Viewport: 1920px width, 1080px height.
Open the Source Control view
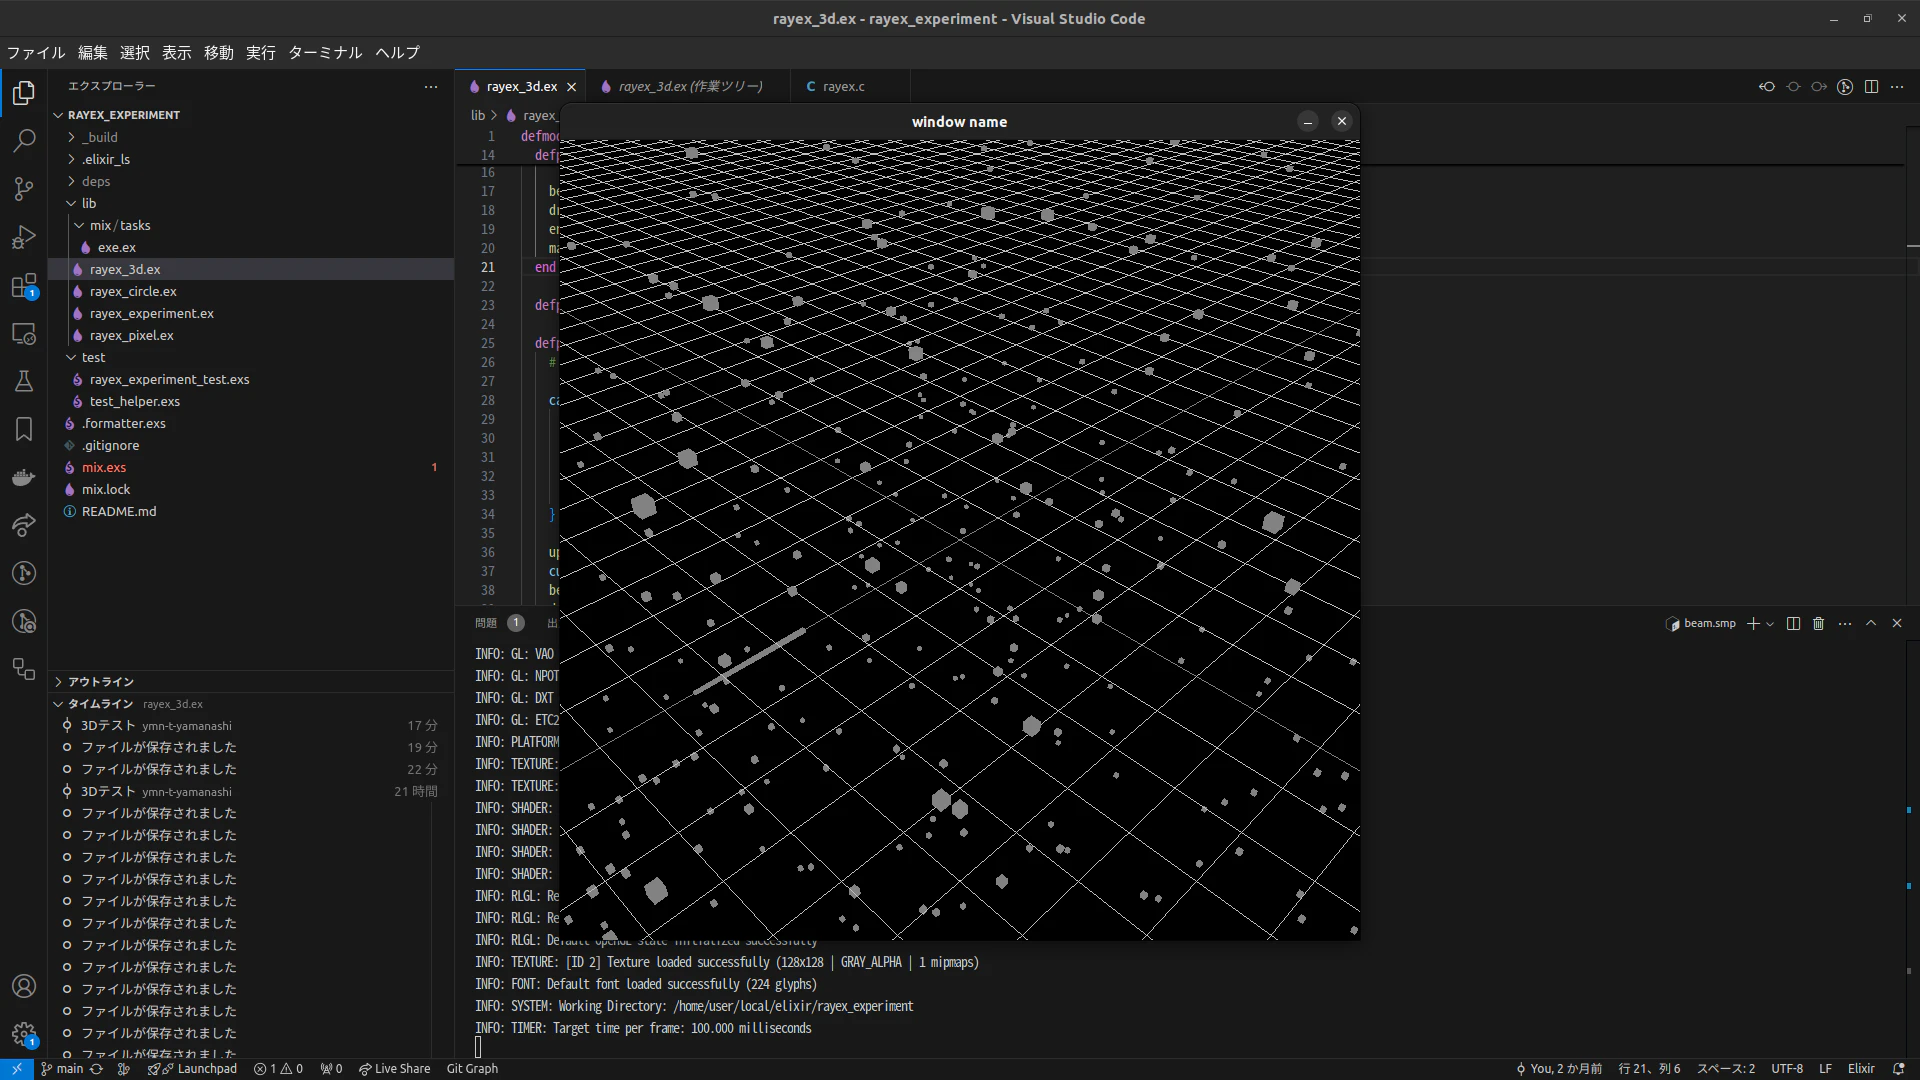(x=24, y=189)
